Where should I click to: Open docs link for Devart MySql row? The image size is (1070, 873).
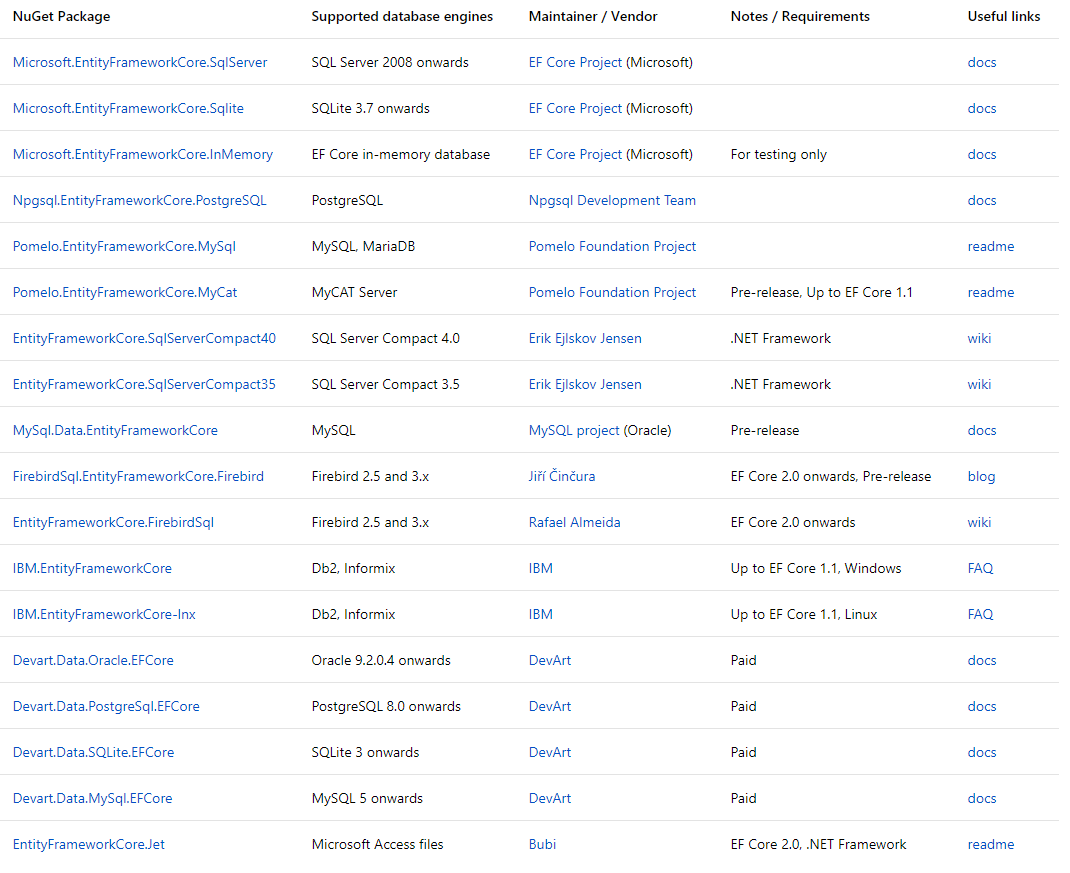coord(981,798)
